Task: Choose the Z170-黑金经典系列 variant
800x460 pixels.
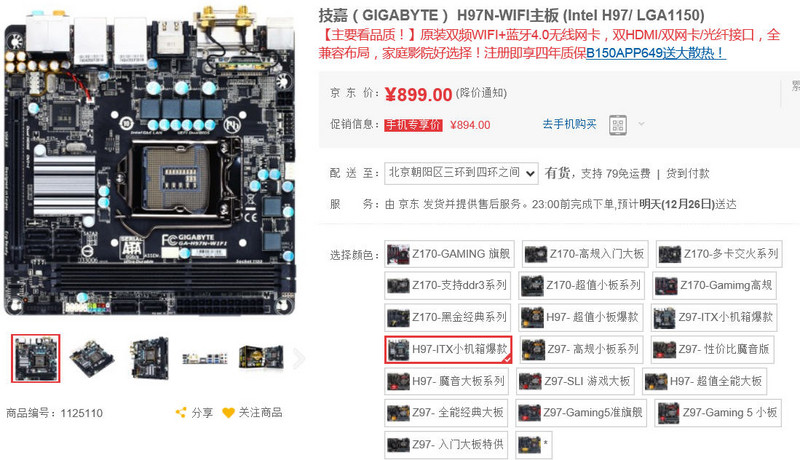Action: 447,317
